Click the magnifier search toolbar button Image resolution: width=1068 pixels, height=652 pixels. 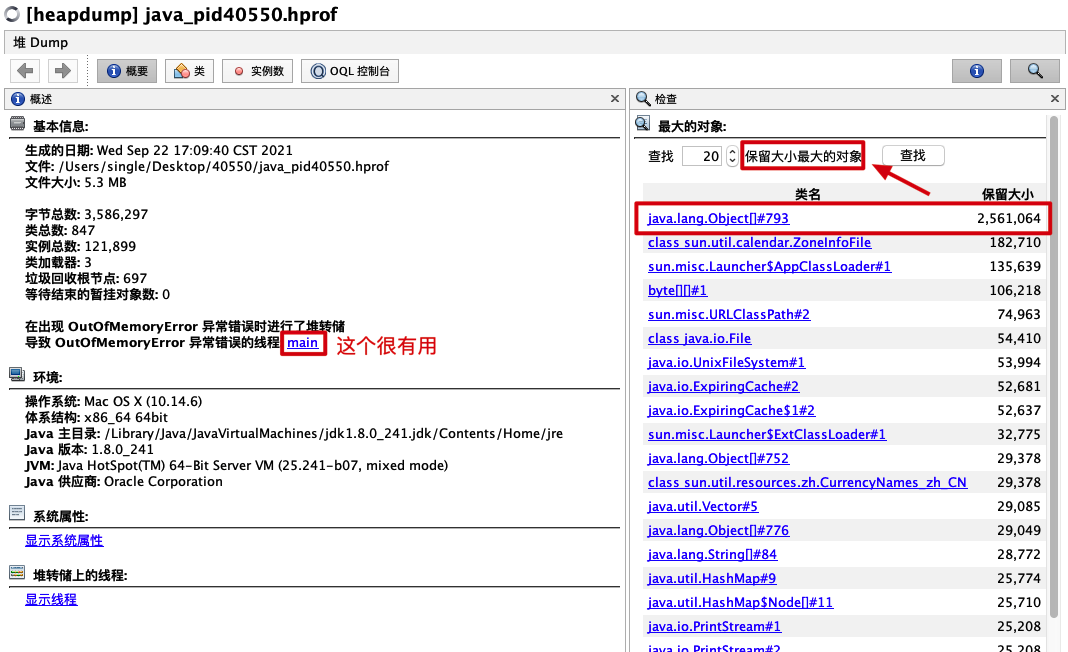[1035, 71]
